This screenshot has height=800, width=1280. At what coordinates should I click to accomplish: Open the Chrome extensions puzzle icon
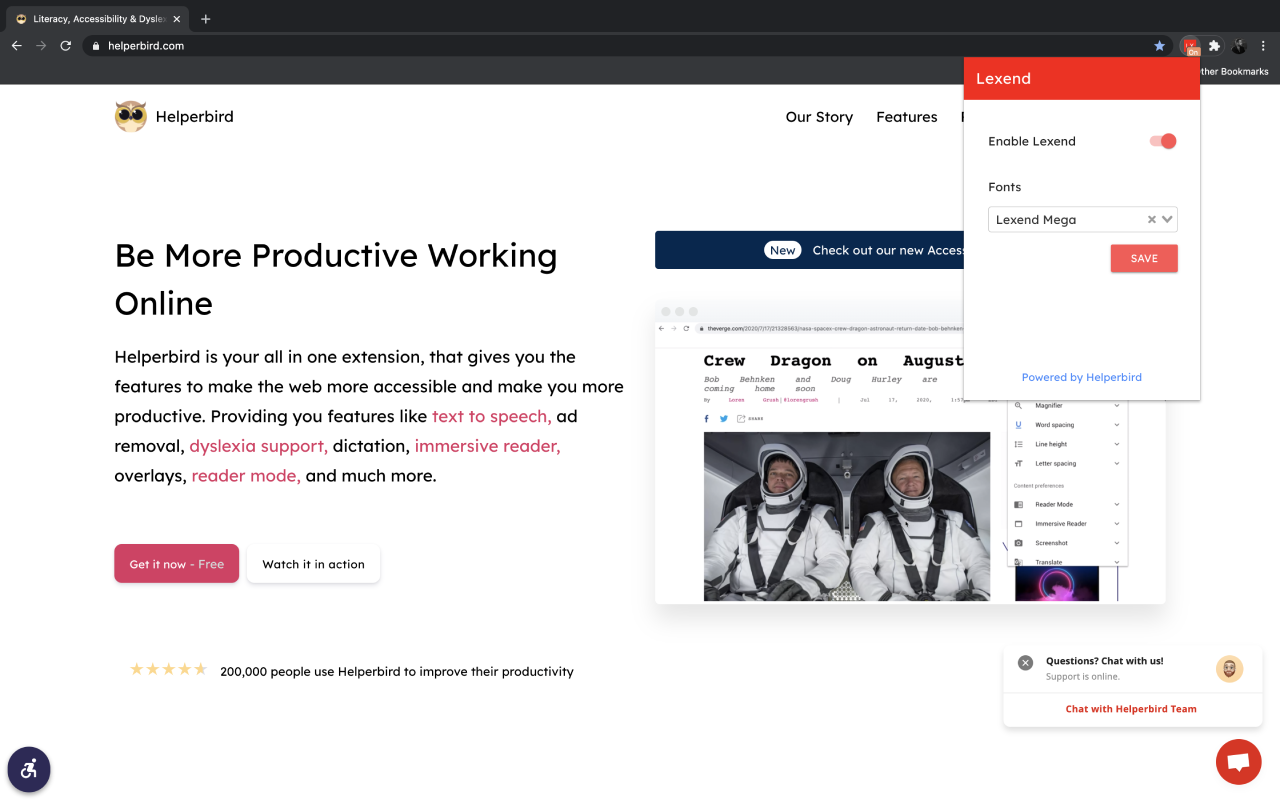(x=1214, y=46)
